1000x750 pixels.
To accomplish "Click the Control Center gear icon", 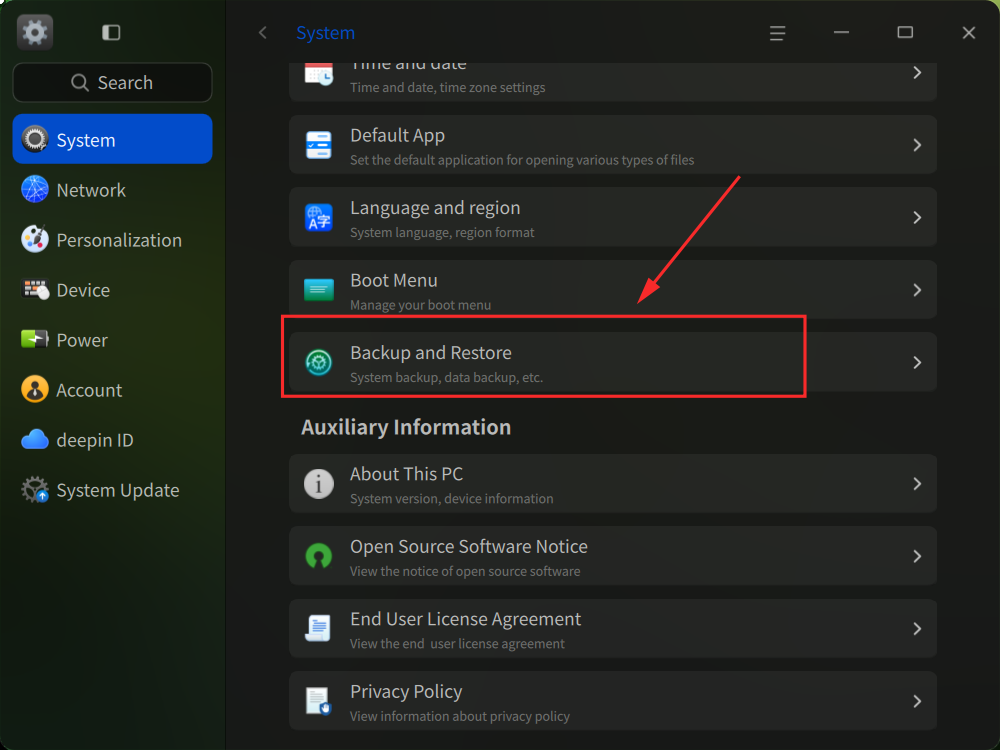I will [34, 32].
